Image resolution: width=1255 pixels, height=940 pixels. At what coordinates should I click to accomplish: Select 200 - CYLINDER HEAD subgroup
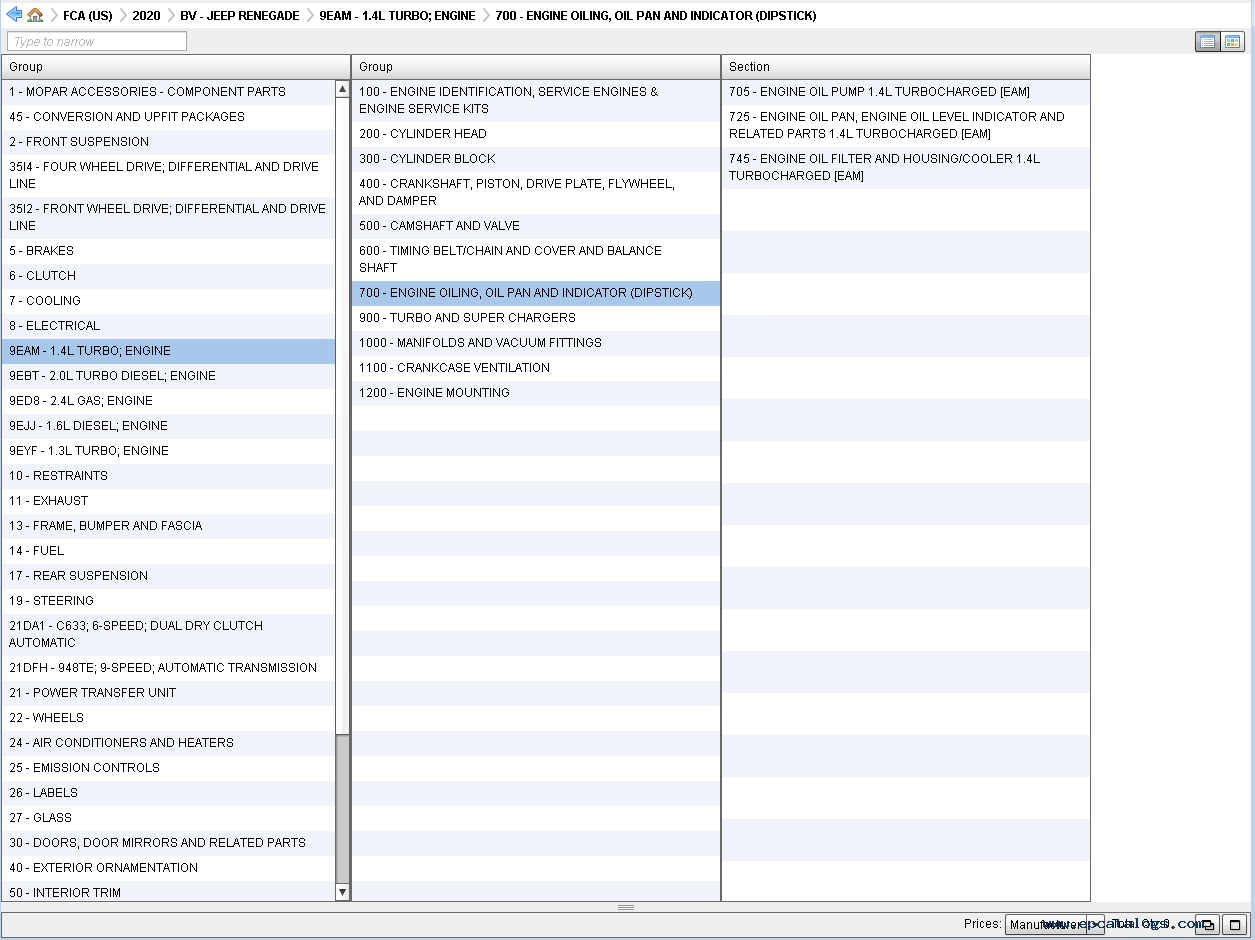(x=536, y=134)
